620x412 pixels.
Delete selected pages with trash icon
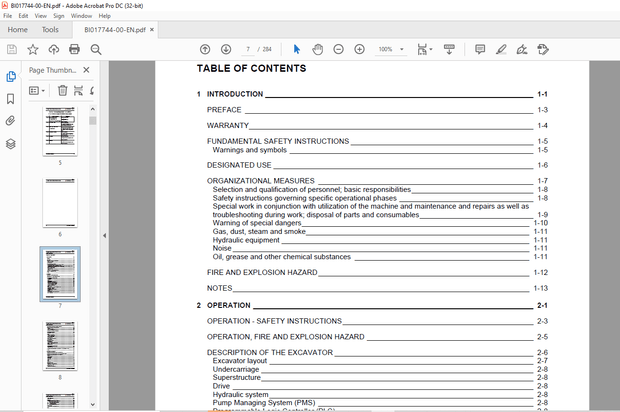(62, 91)
